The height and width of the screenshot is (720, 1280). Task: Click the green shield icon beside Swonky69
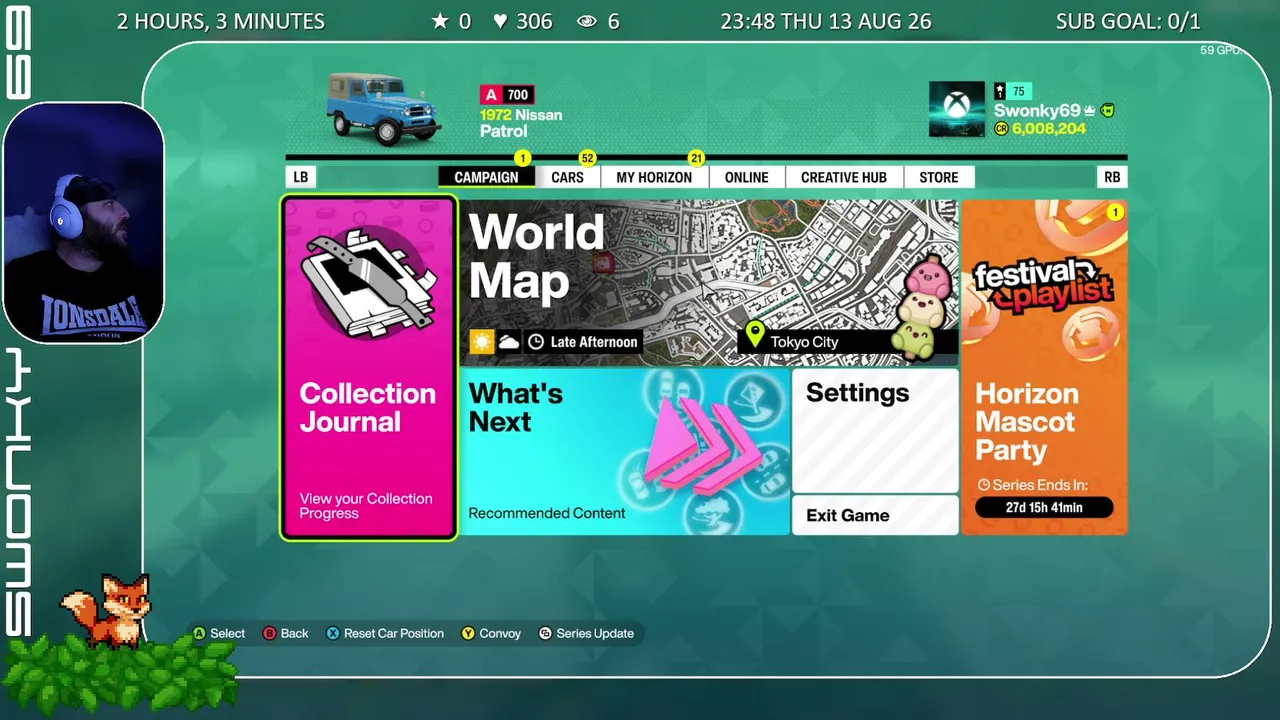[1108, 111]
